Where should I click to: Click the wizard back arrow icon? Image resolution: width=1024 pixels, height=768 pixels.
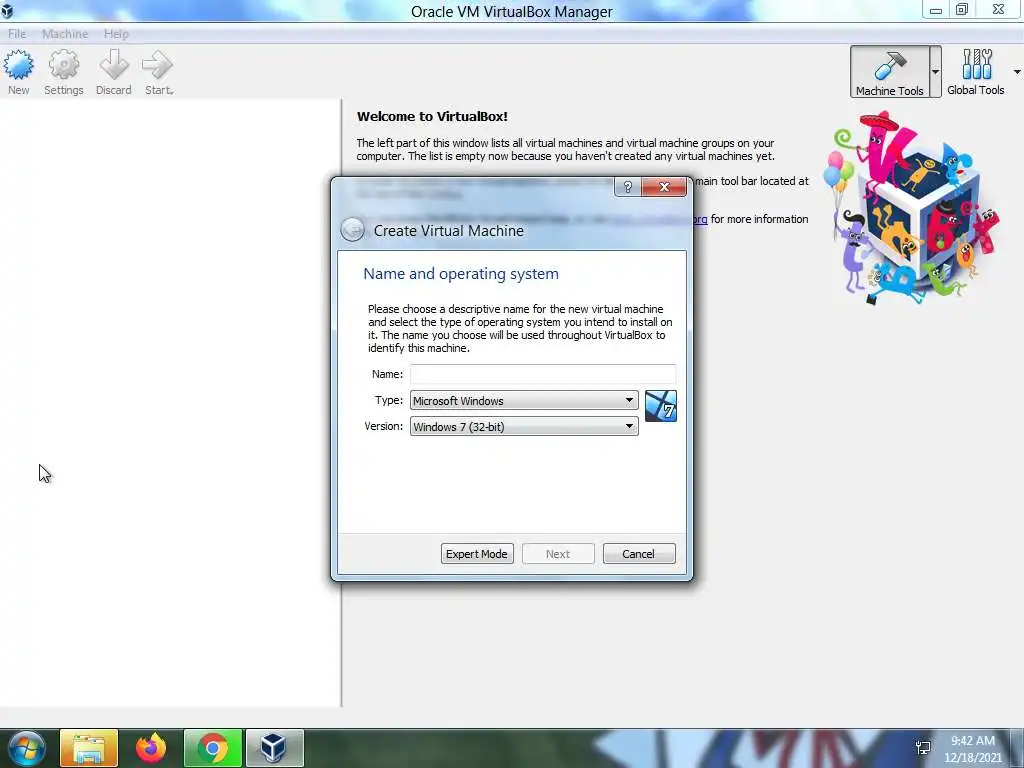pos(353,230)
